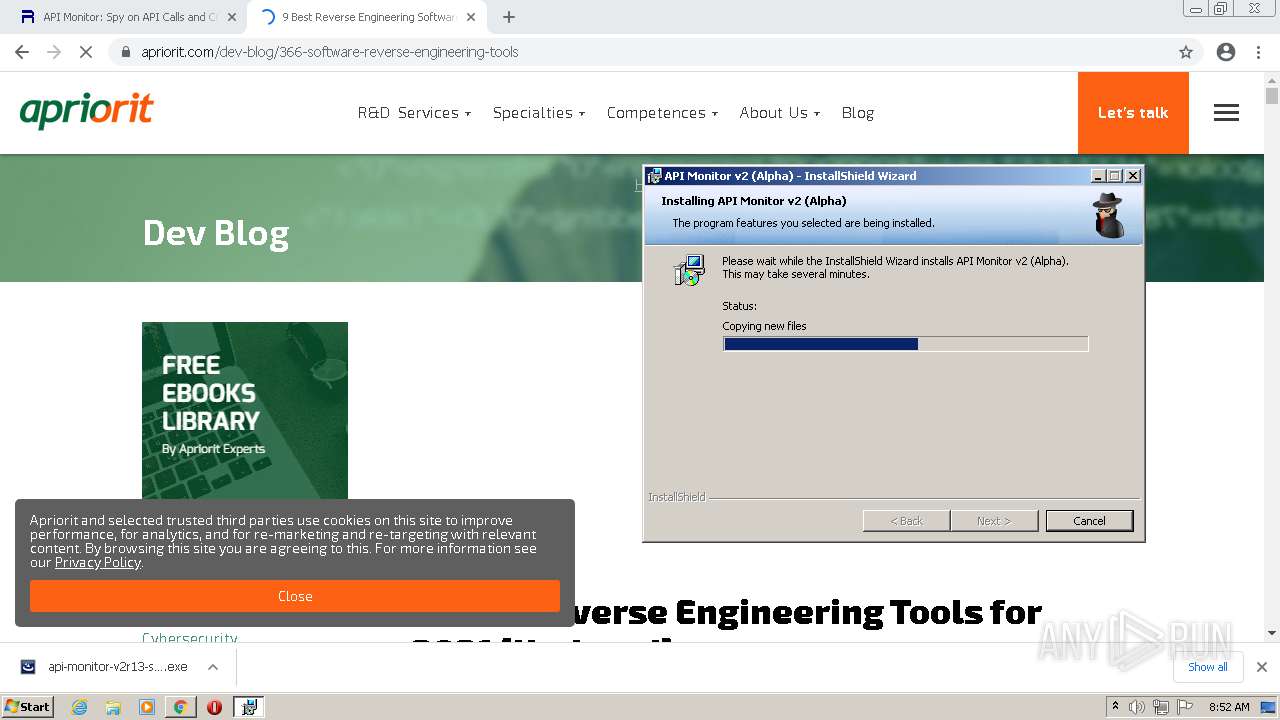Open red Opera taskbar icon
The image size is (1280, 720).
pyautogui.click(x=214, y=707)
